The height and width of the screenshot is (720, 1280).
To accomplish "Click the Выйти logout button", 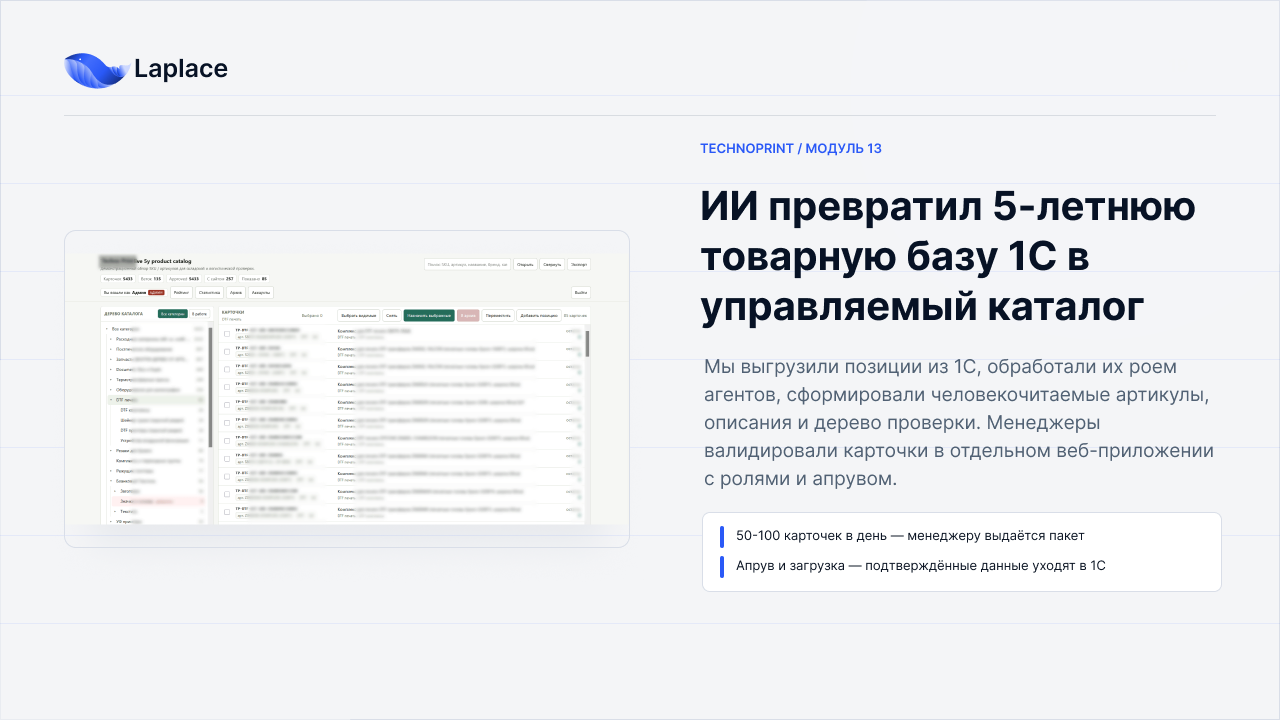I will [x=581, y=292].
